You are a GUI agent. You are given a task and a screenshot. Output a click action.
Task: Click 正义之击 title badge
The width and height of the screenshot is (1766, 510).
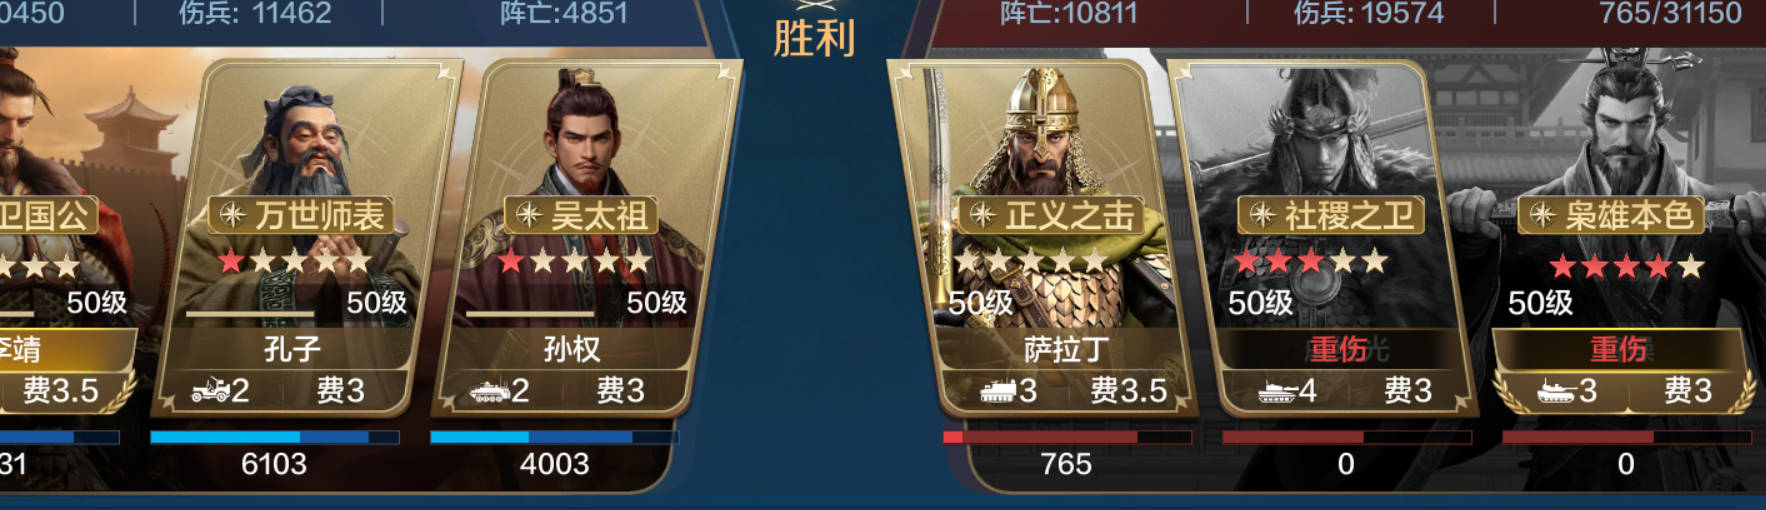pyautogui.click(x=1051, y=215)
